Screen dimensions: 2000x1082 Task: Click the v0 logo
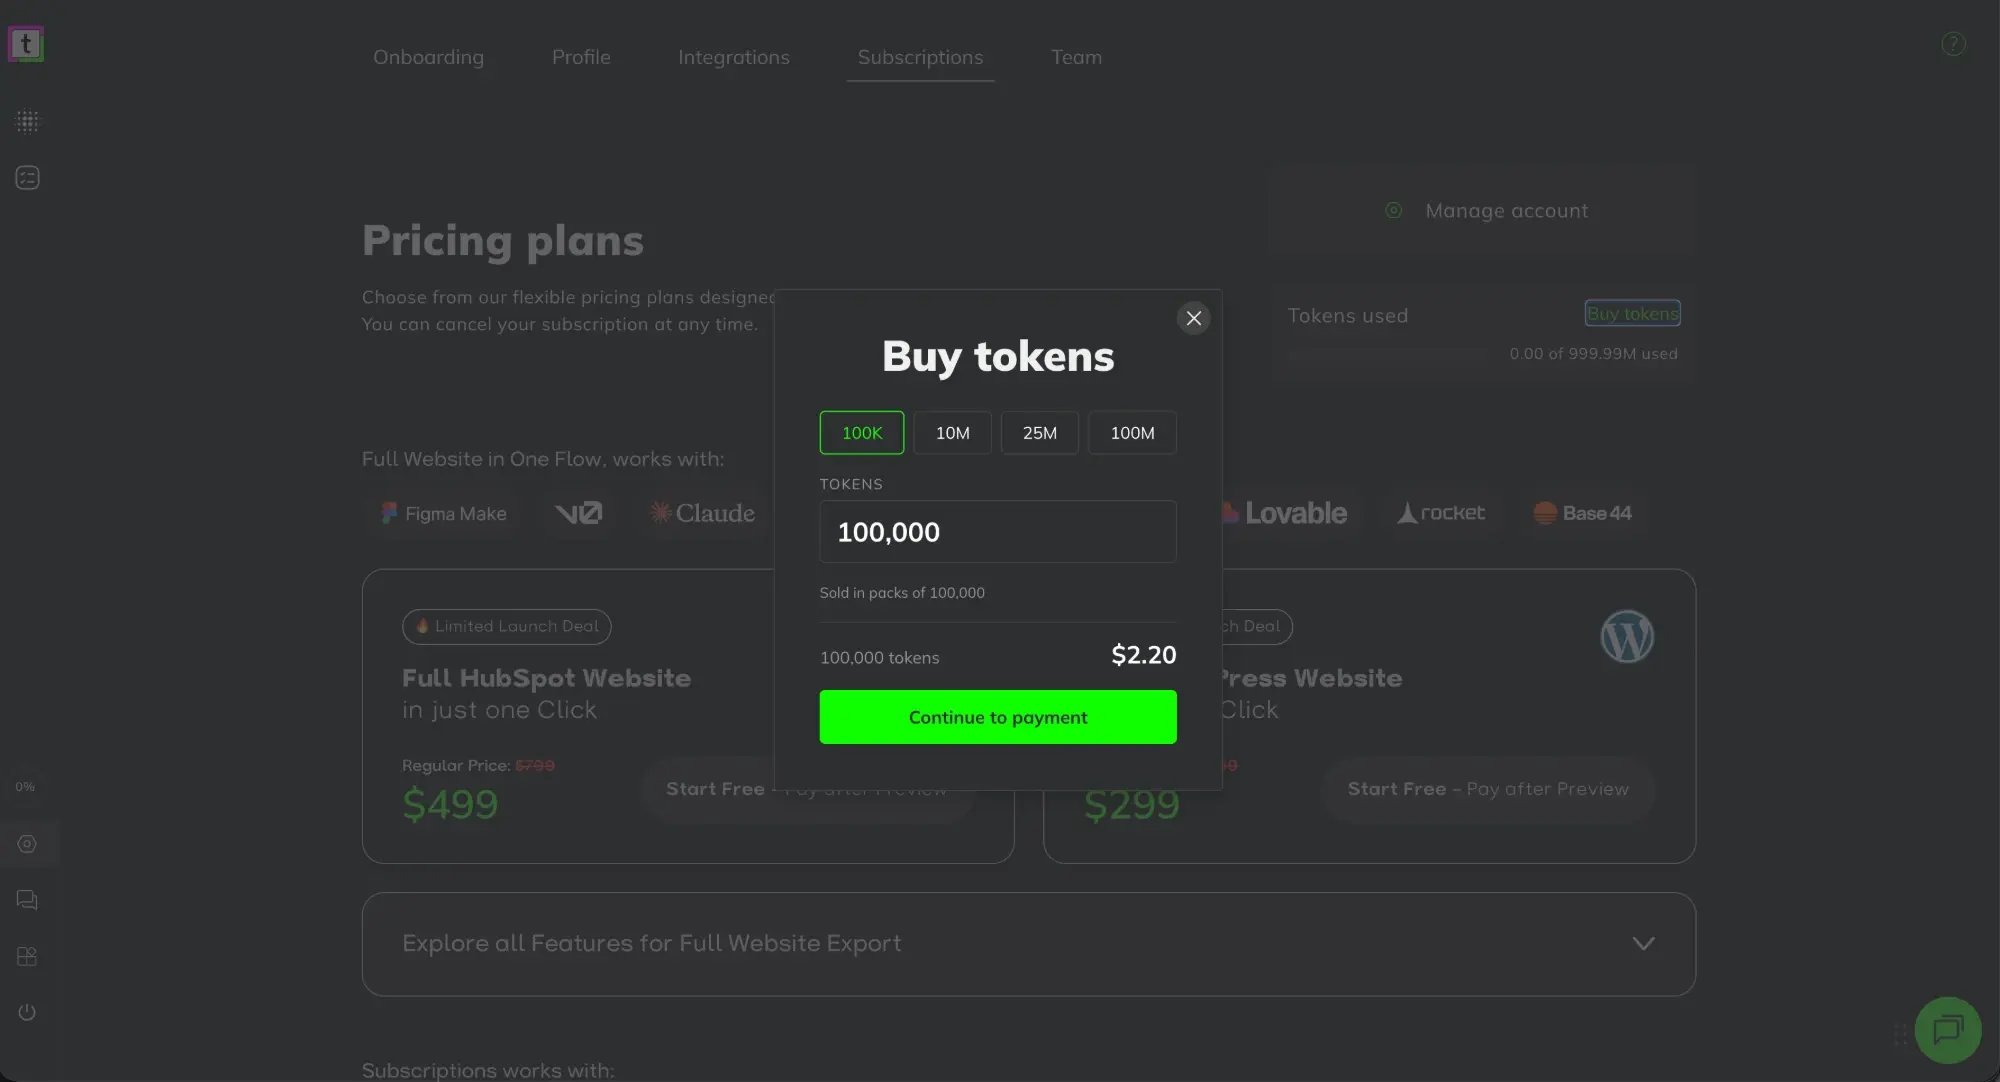click(x=578, y=513)
